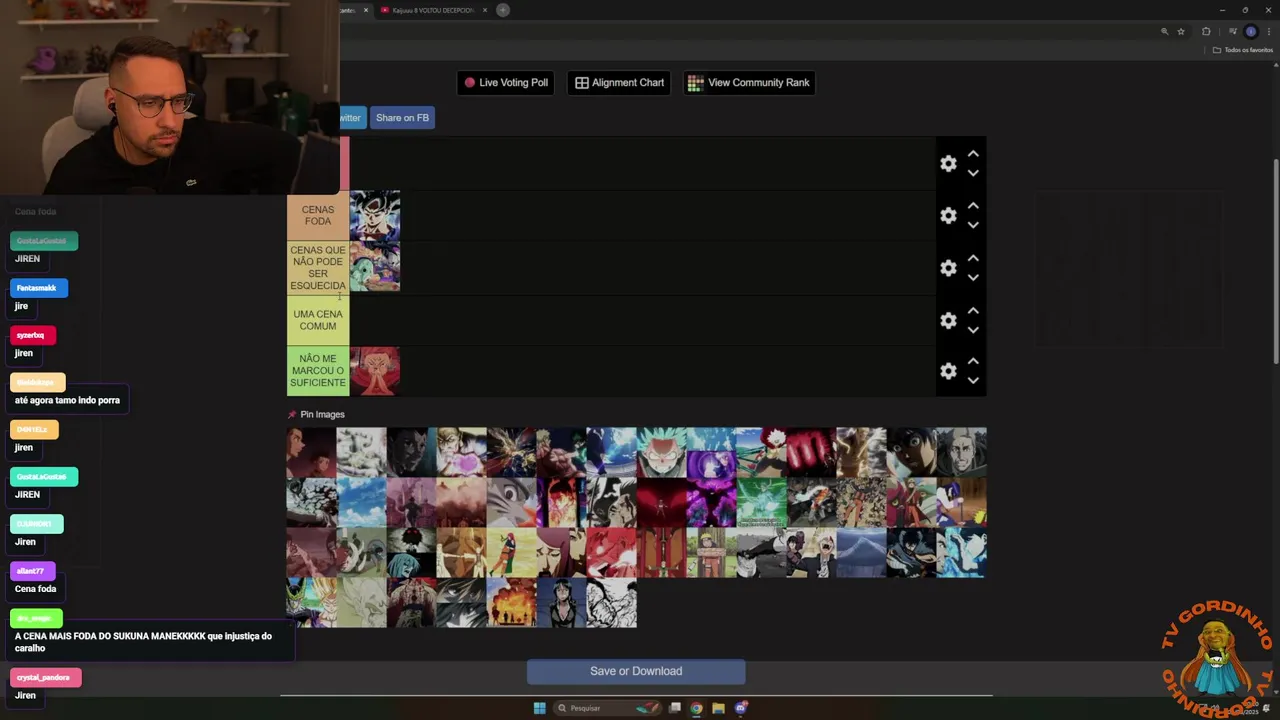Click the Chrome taskbar icon
The width and height of the screenshot is (1280, 720).
click(697, 708)
